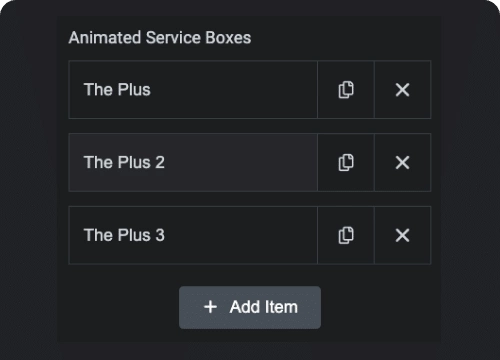The height and width of the screenshot is (360, 500).
Task: Expand the "The Plus 3" repeater item
Action: pyautogui.click(x=193, y=235)
